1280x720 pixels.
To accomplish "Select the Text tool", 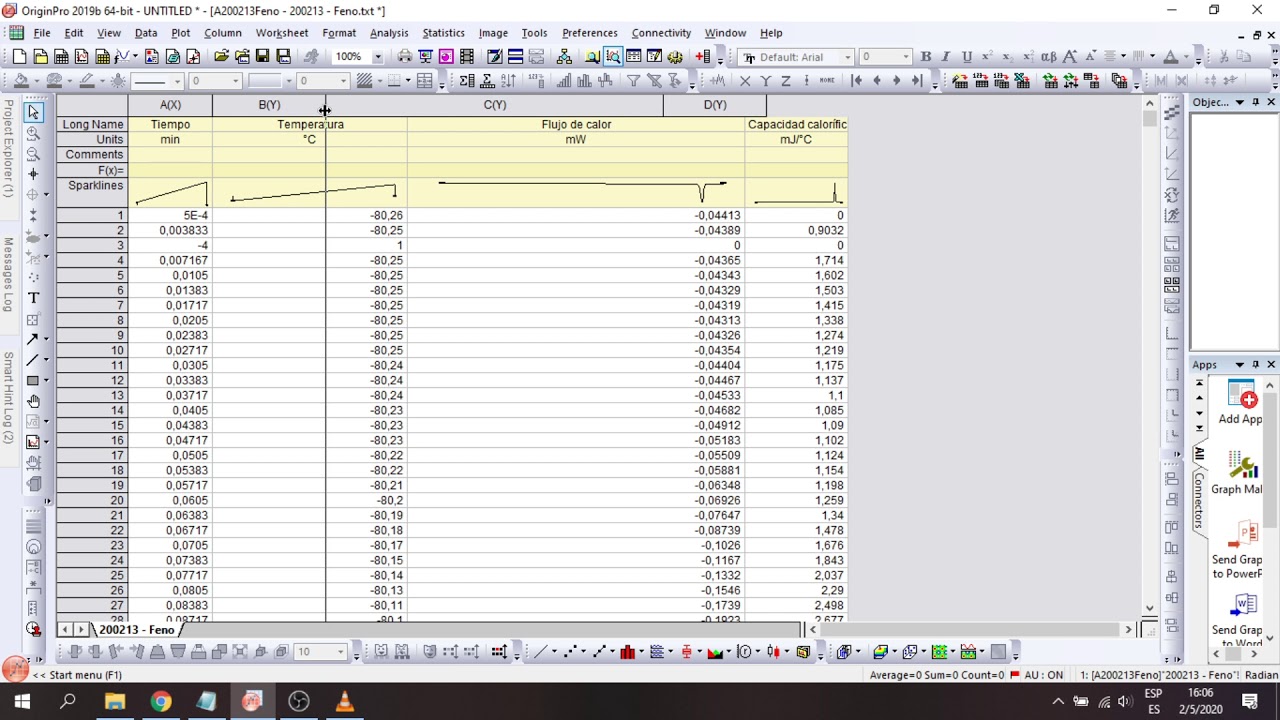I will point(33,298).
